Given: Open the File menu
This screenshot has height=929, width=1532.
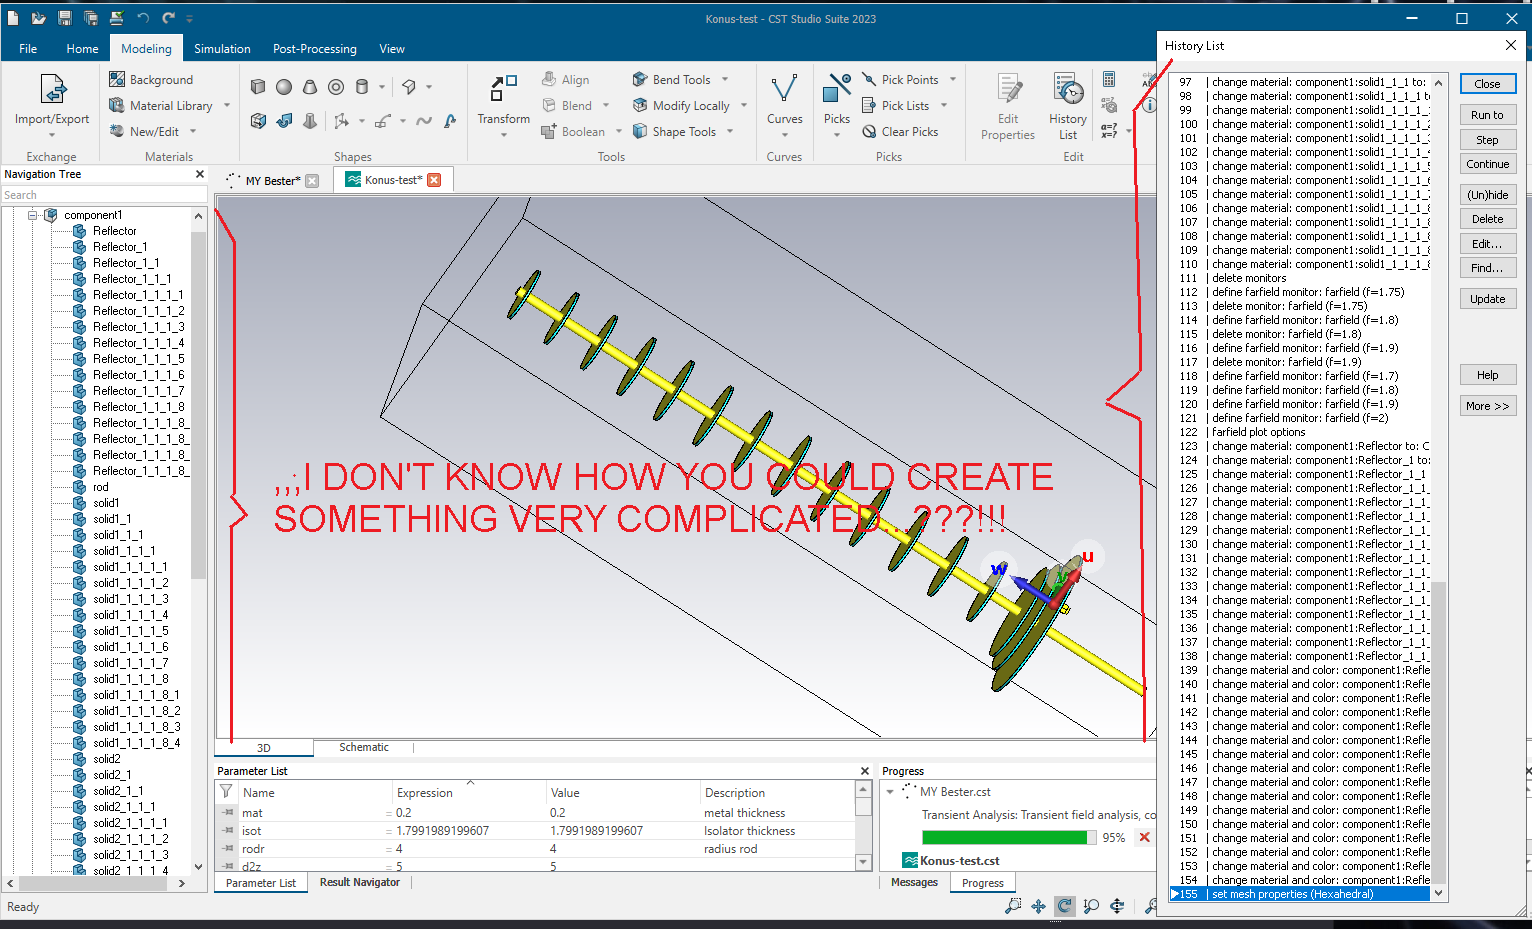Looking at the screenshot, I should pyautogui.click(x=28, y=48).
